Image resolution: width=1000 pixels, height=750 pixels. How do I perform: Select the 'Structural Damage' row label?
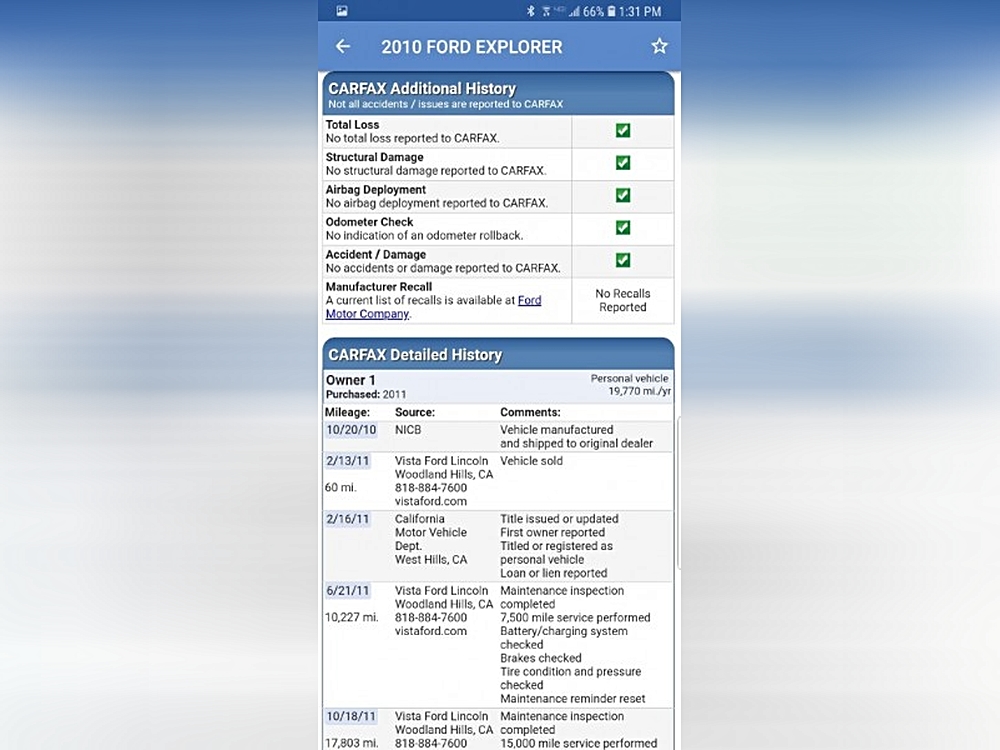pyautogui.click(x=374, y=157)
